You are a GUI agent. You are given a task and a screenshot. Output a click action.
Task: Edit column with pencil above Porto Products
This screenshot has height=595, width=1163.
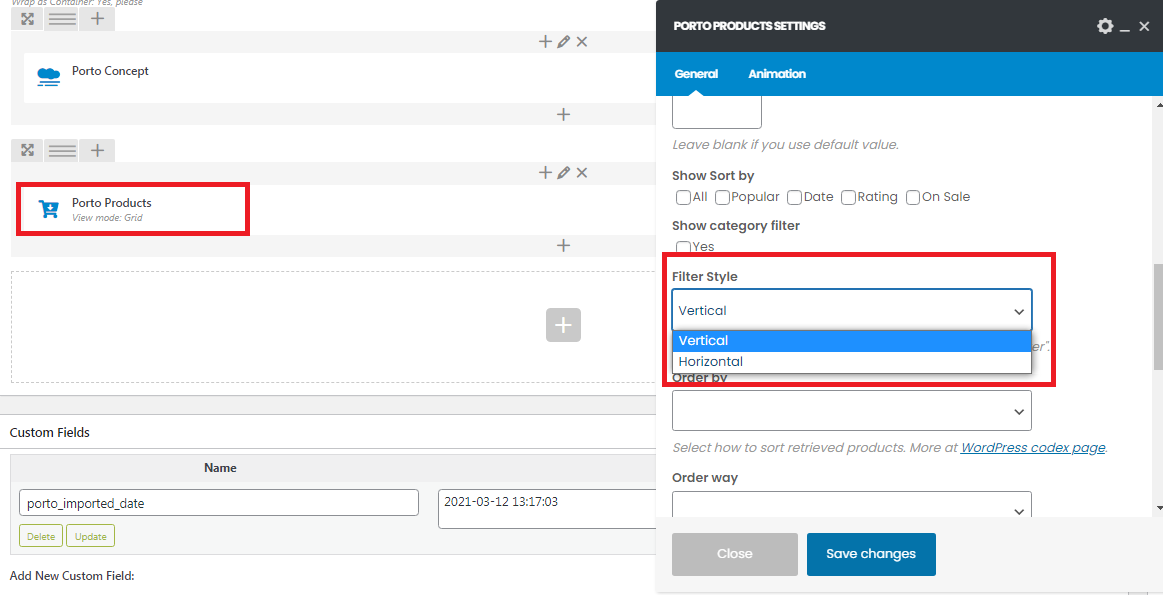563,173
